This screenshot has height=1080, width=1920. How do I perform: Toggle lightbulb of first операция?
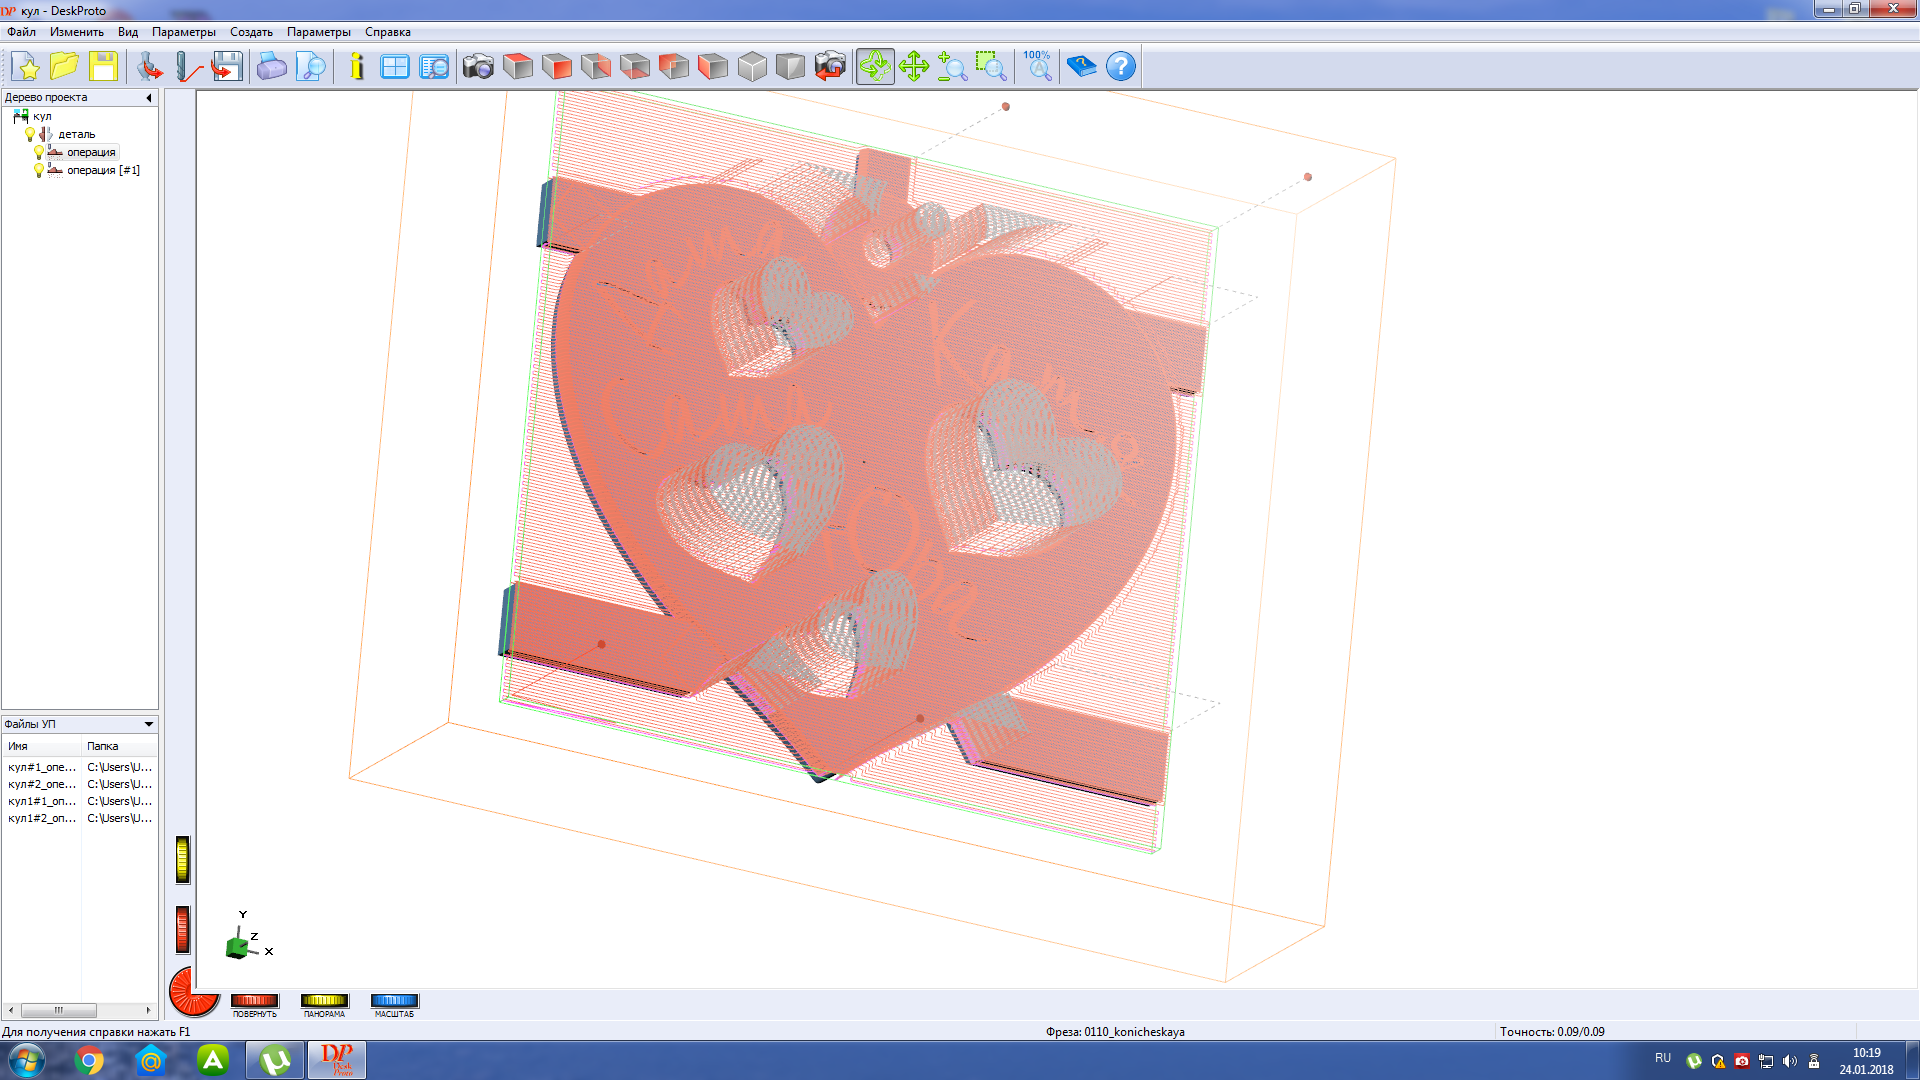[39, 152]
